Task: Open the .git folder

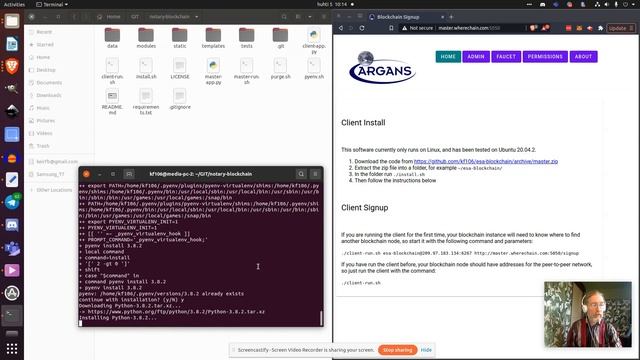Action: point(280,38)
